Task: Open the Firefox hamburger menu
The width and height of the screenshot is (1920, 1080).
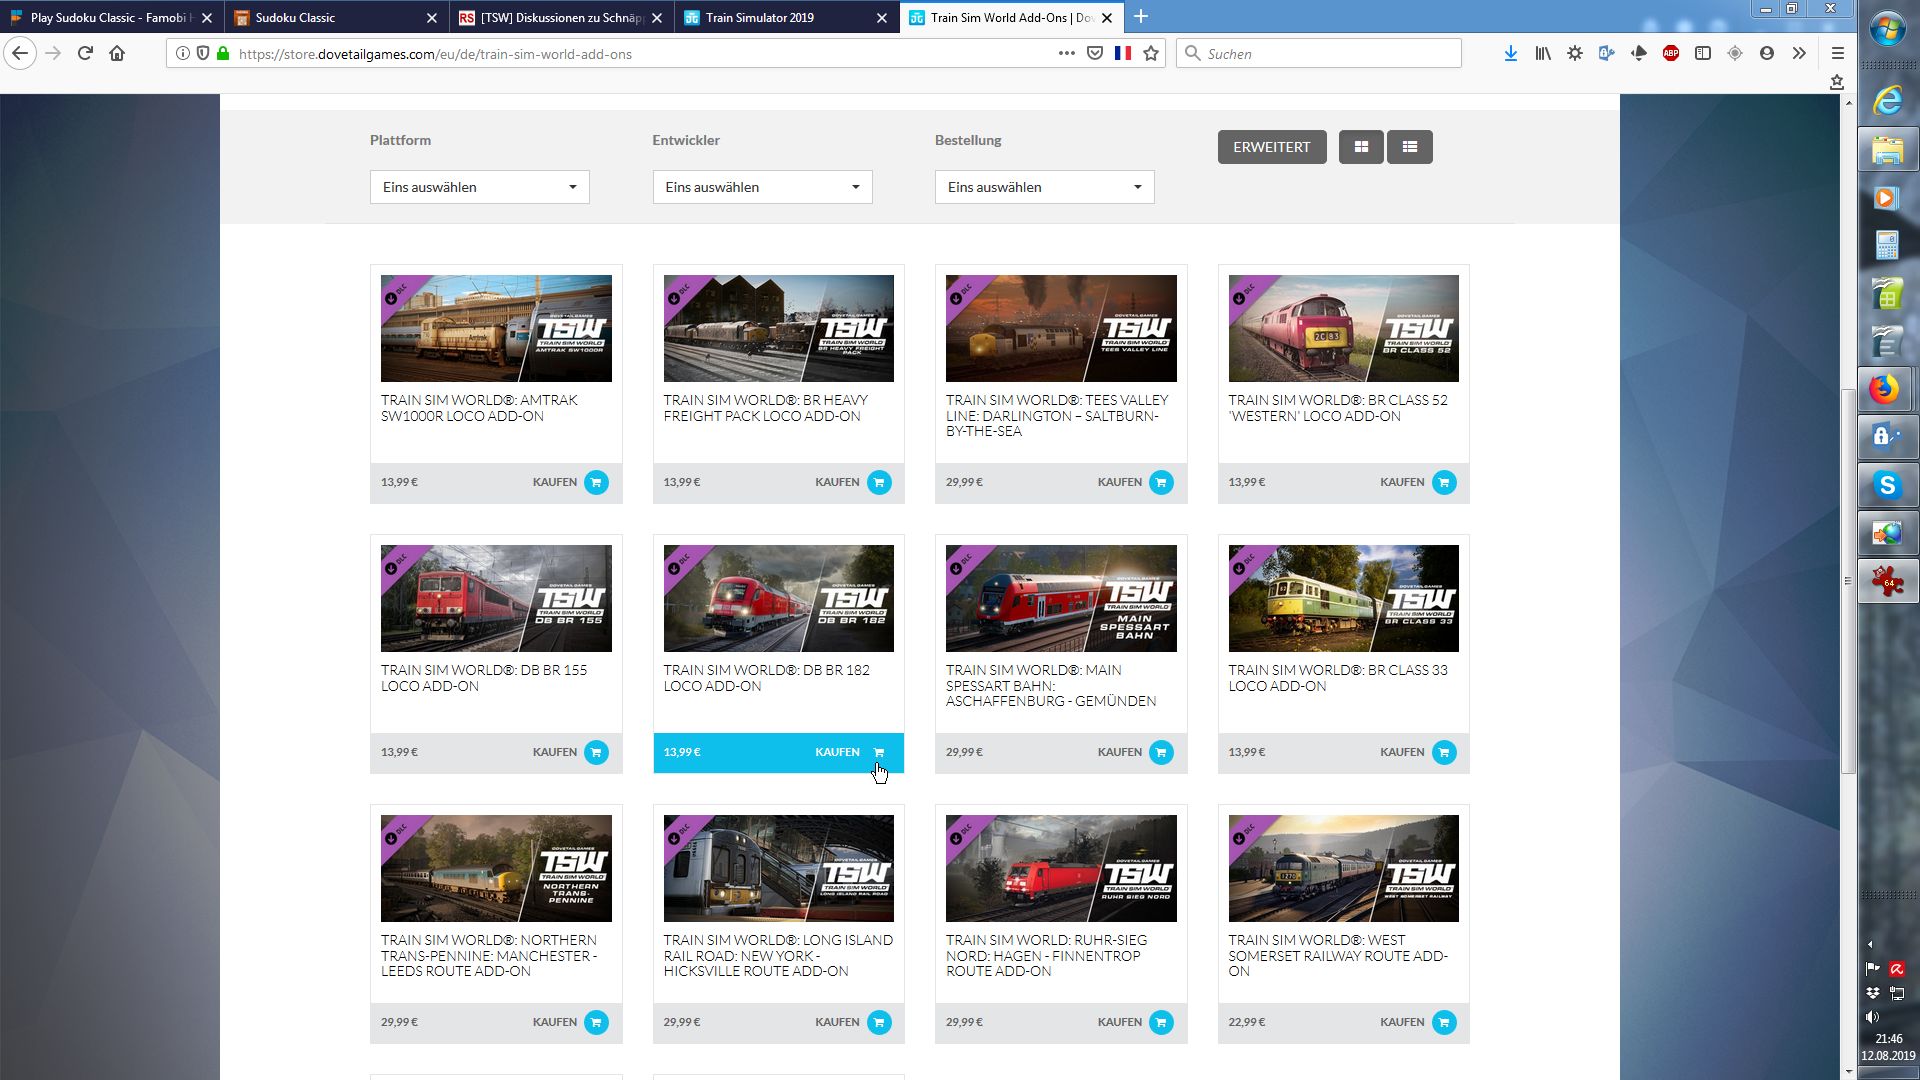Action: 1837,54
